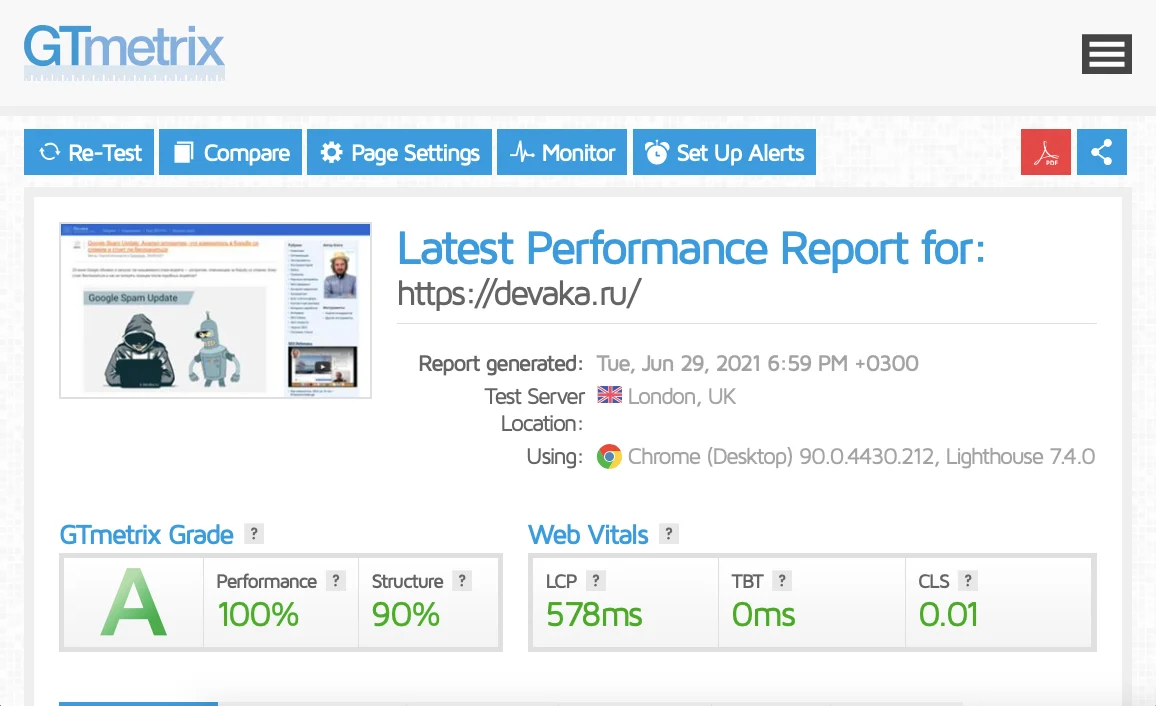Viewport: 1156px width, 706px height.
Task: Click the 100% Performance score
Action: pyautogui.click(x=258, y=615)
